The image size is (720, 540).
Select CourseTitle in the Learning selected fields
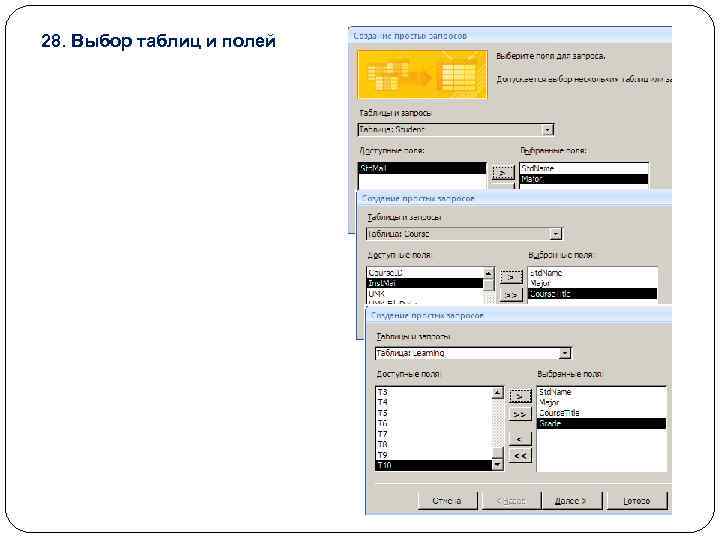pyautogui.click(x=602, y=413)
